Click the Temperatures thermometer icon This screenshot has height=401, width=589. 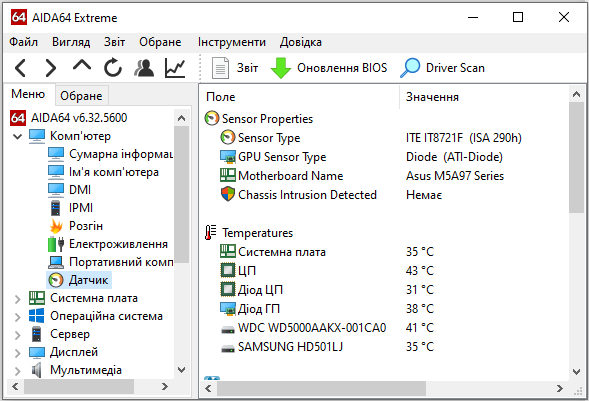click(210, 232)
